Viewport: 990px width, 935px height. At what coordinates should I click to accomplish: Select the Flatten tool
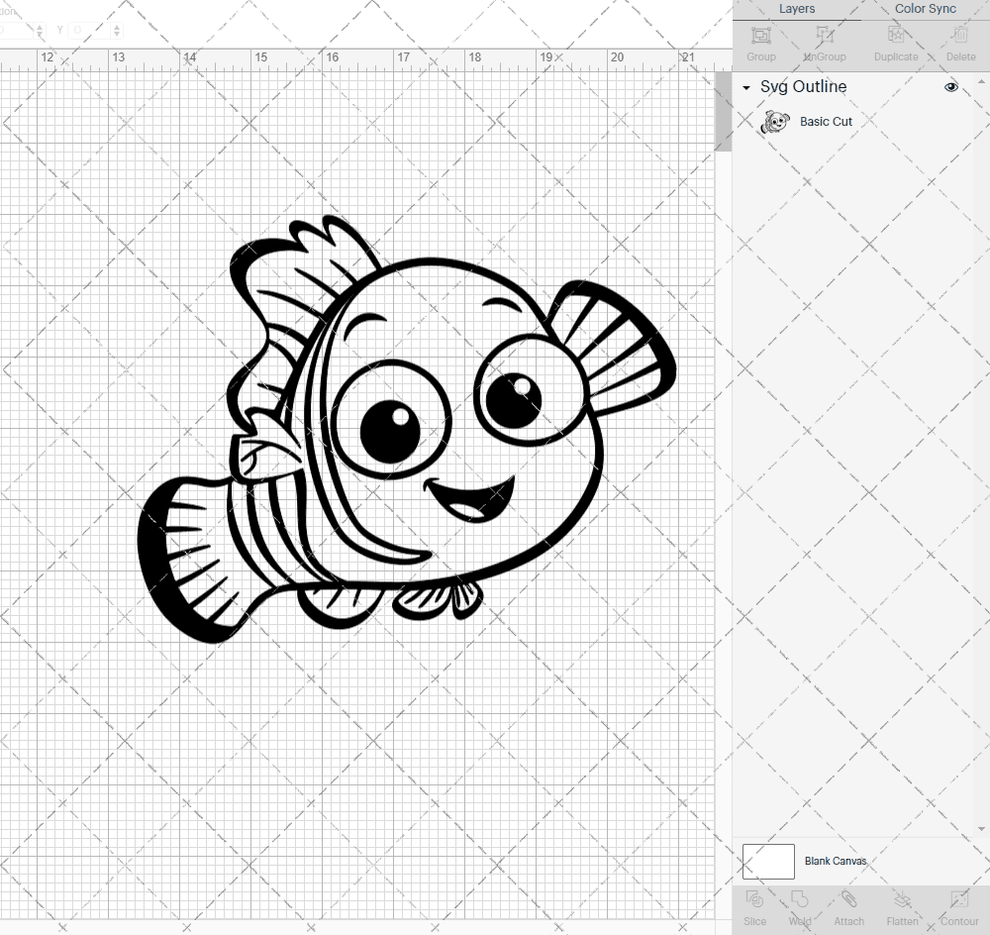pos(902,908)
